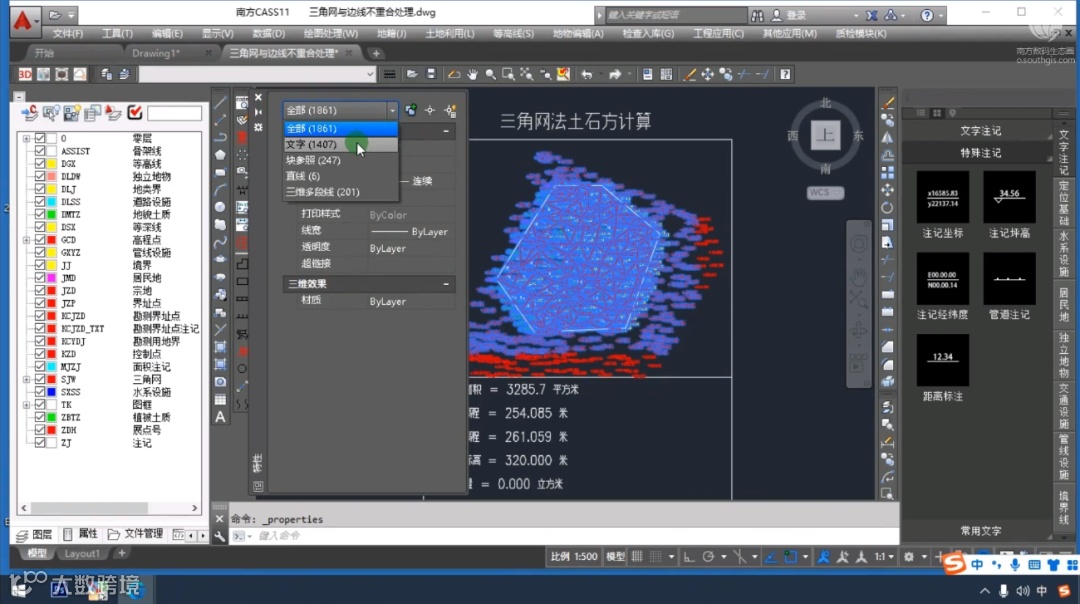The image size is (1080, 604).
Task: Click the Move cross-arrows toolbar icon
Action: (707, 74)
